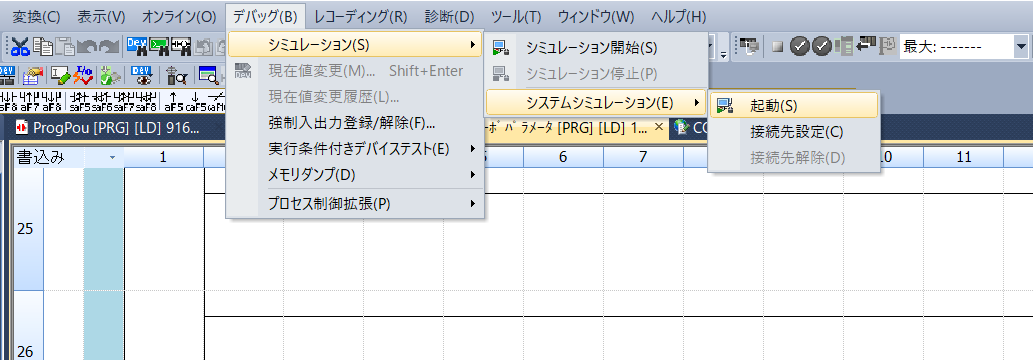Click ladder column header 6
The width and height of the screenshot is (1033, 360).
[x=563, y=157]
